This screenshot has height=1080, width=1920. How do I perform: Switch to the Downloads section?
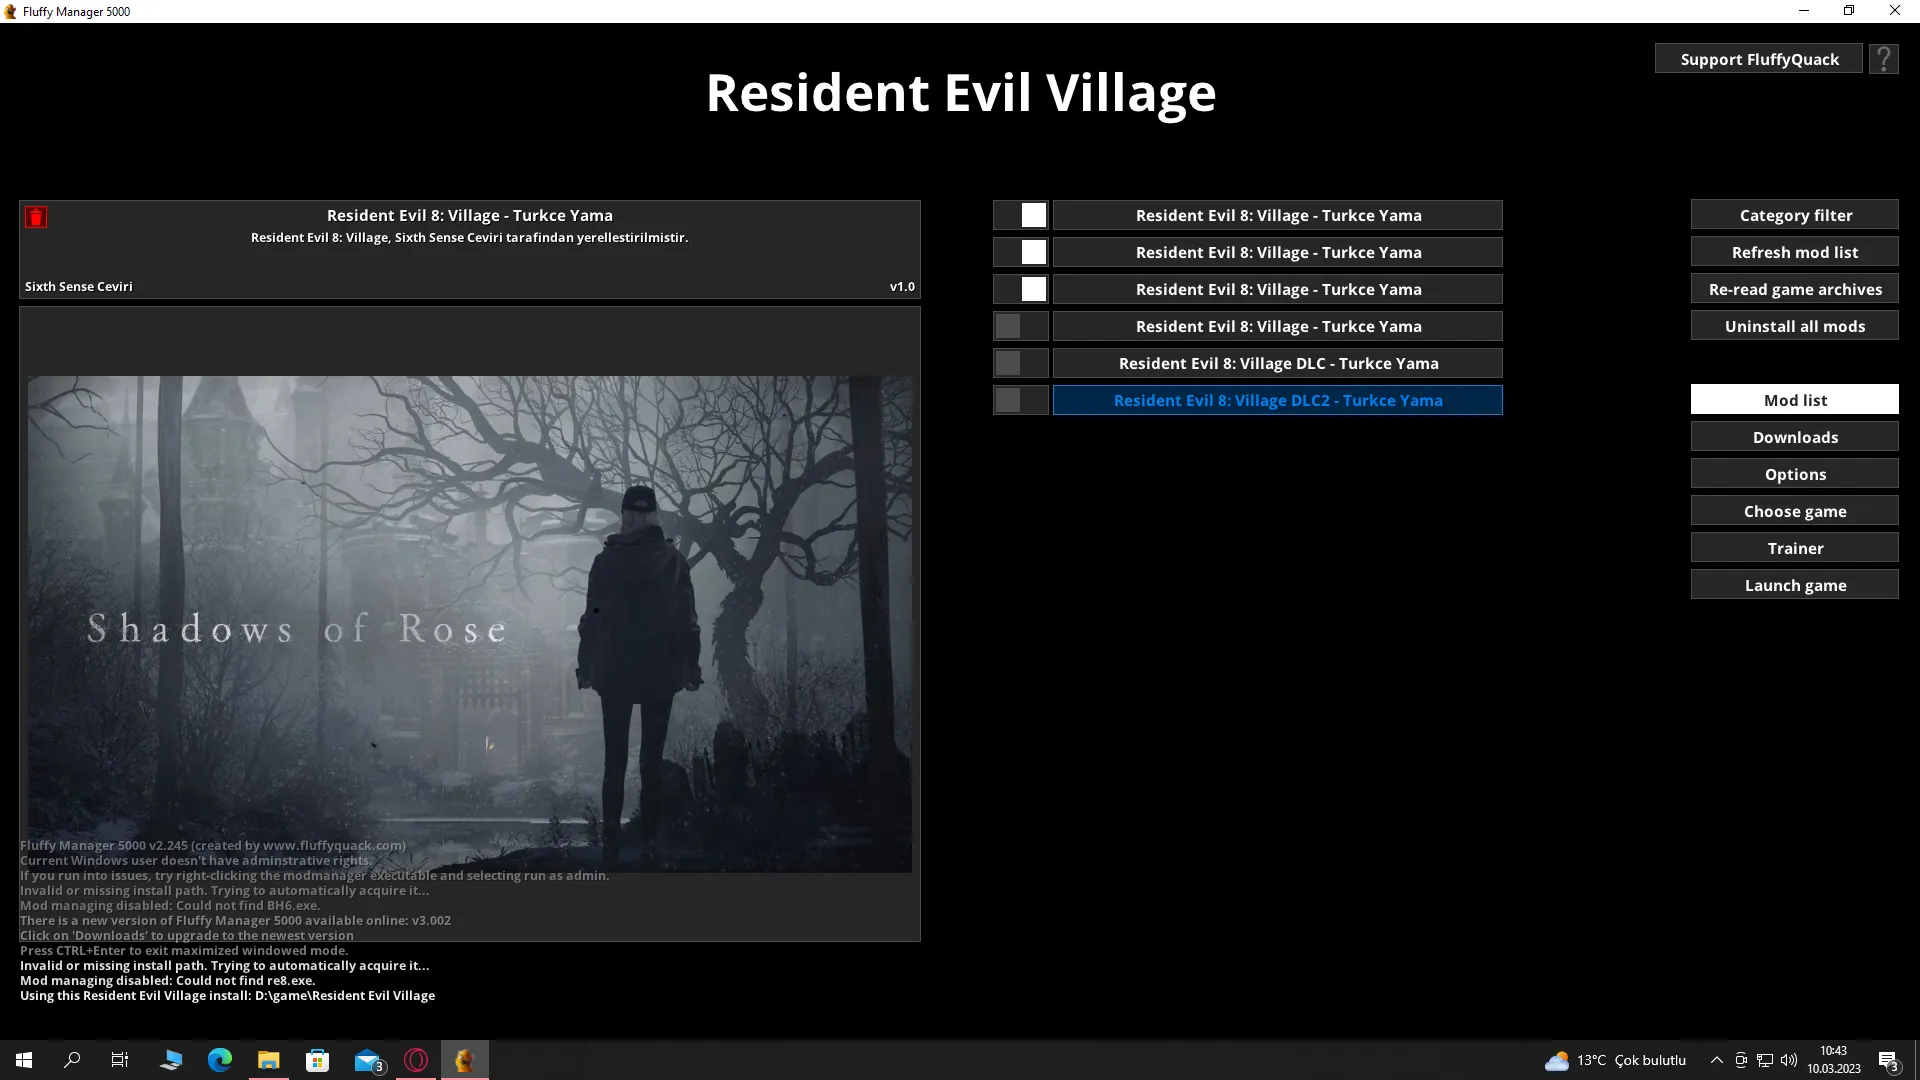click(x=1795, y=437)
